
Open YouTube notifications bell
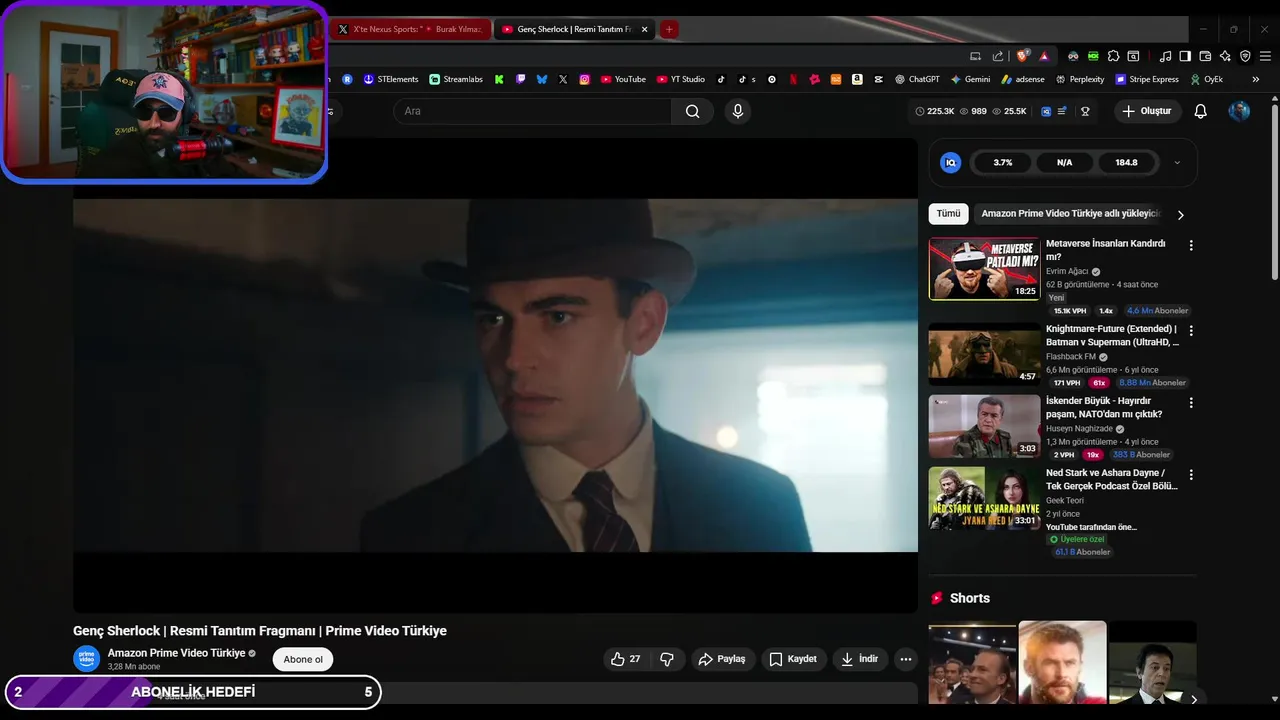point(1201,111)
